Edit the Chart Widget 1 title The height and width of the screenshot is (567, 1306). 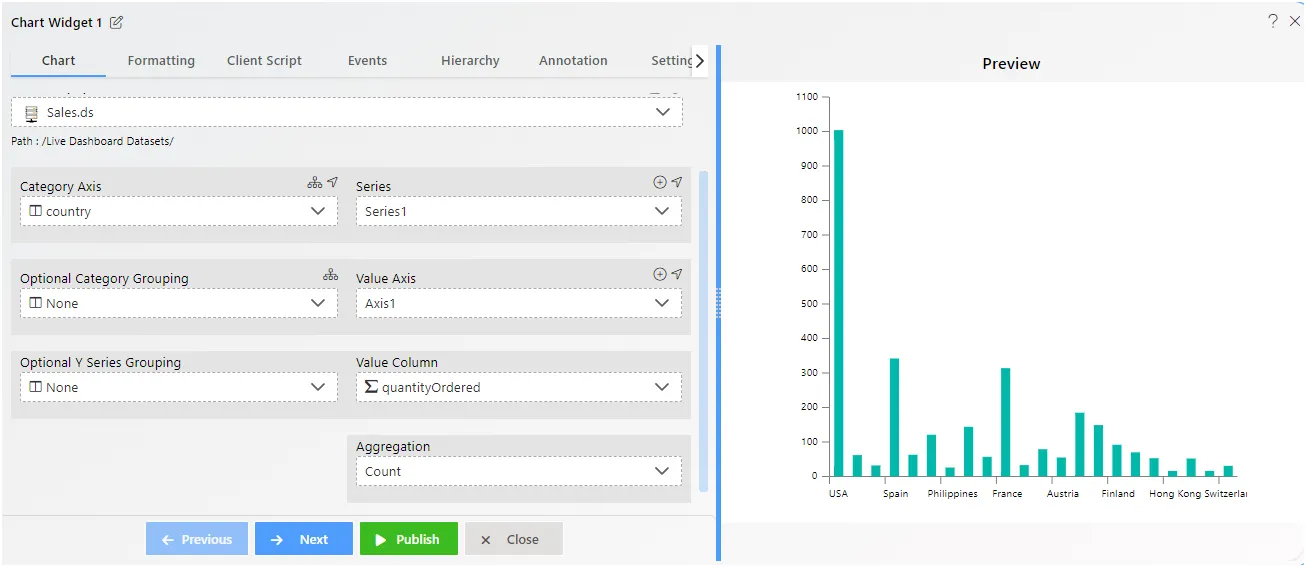116,22
